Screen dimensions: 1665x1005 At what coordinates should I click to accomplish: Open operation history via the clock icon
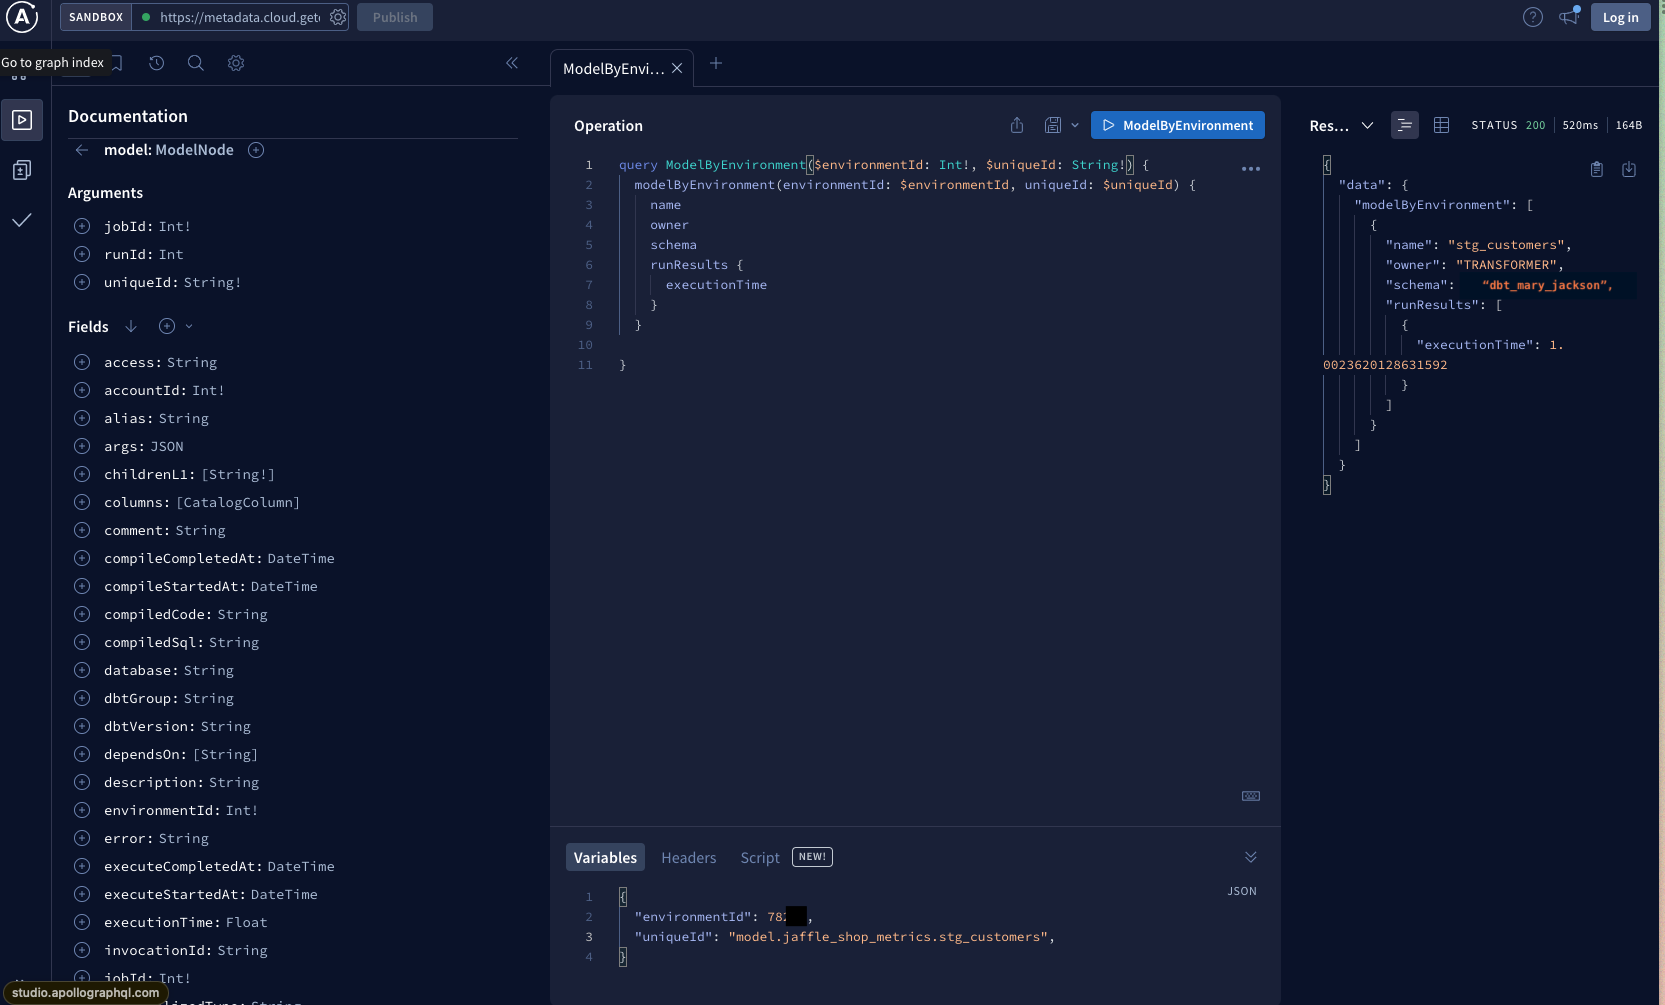[156, 62]
